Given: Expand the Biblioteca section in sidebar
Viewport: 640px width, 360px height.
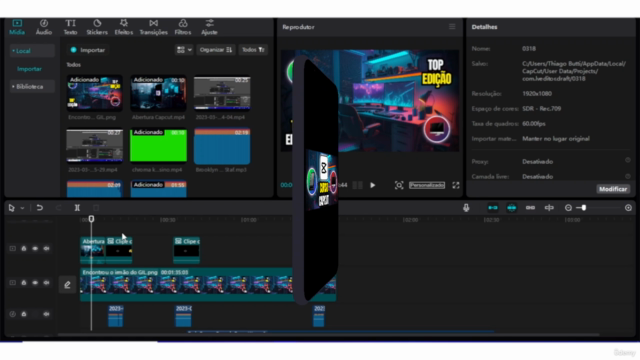Looking at the screenshot, I should tap(32, 87).
